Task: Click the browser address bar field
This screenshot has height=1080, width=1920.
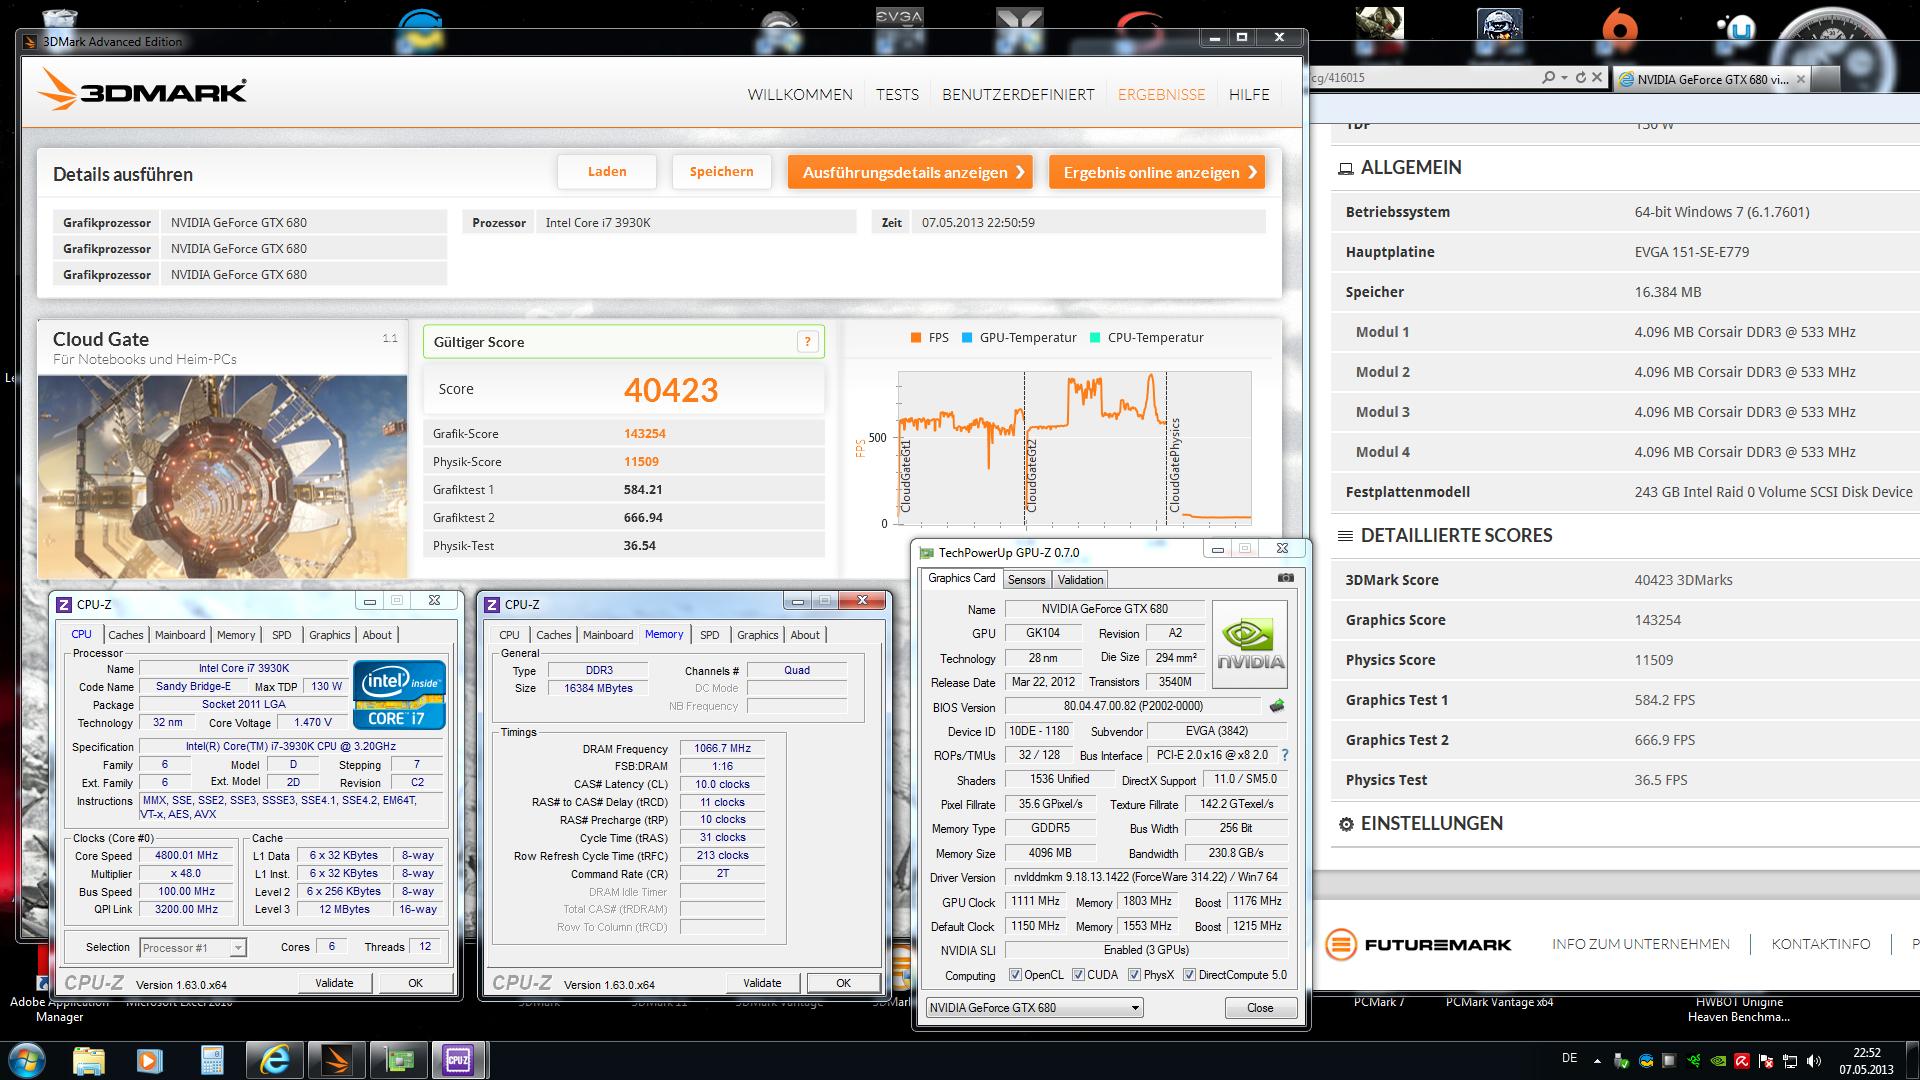Action: point(1423,77)
